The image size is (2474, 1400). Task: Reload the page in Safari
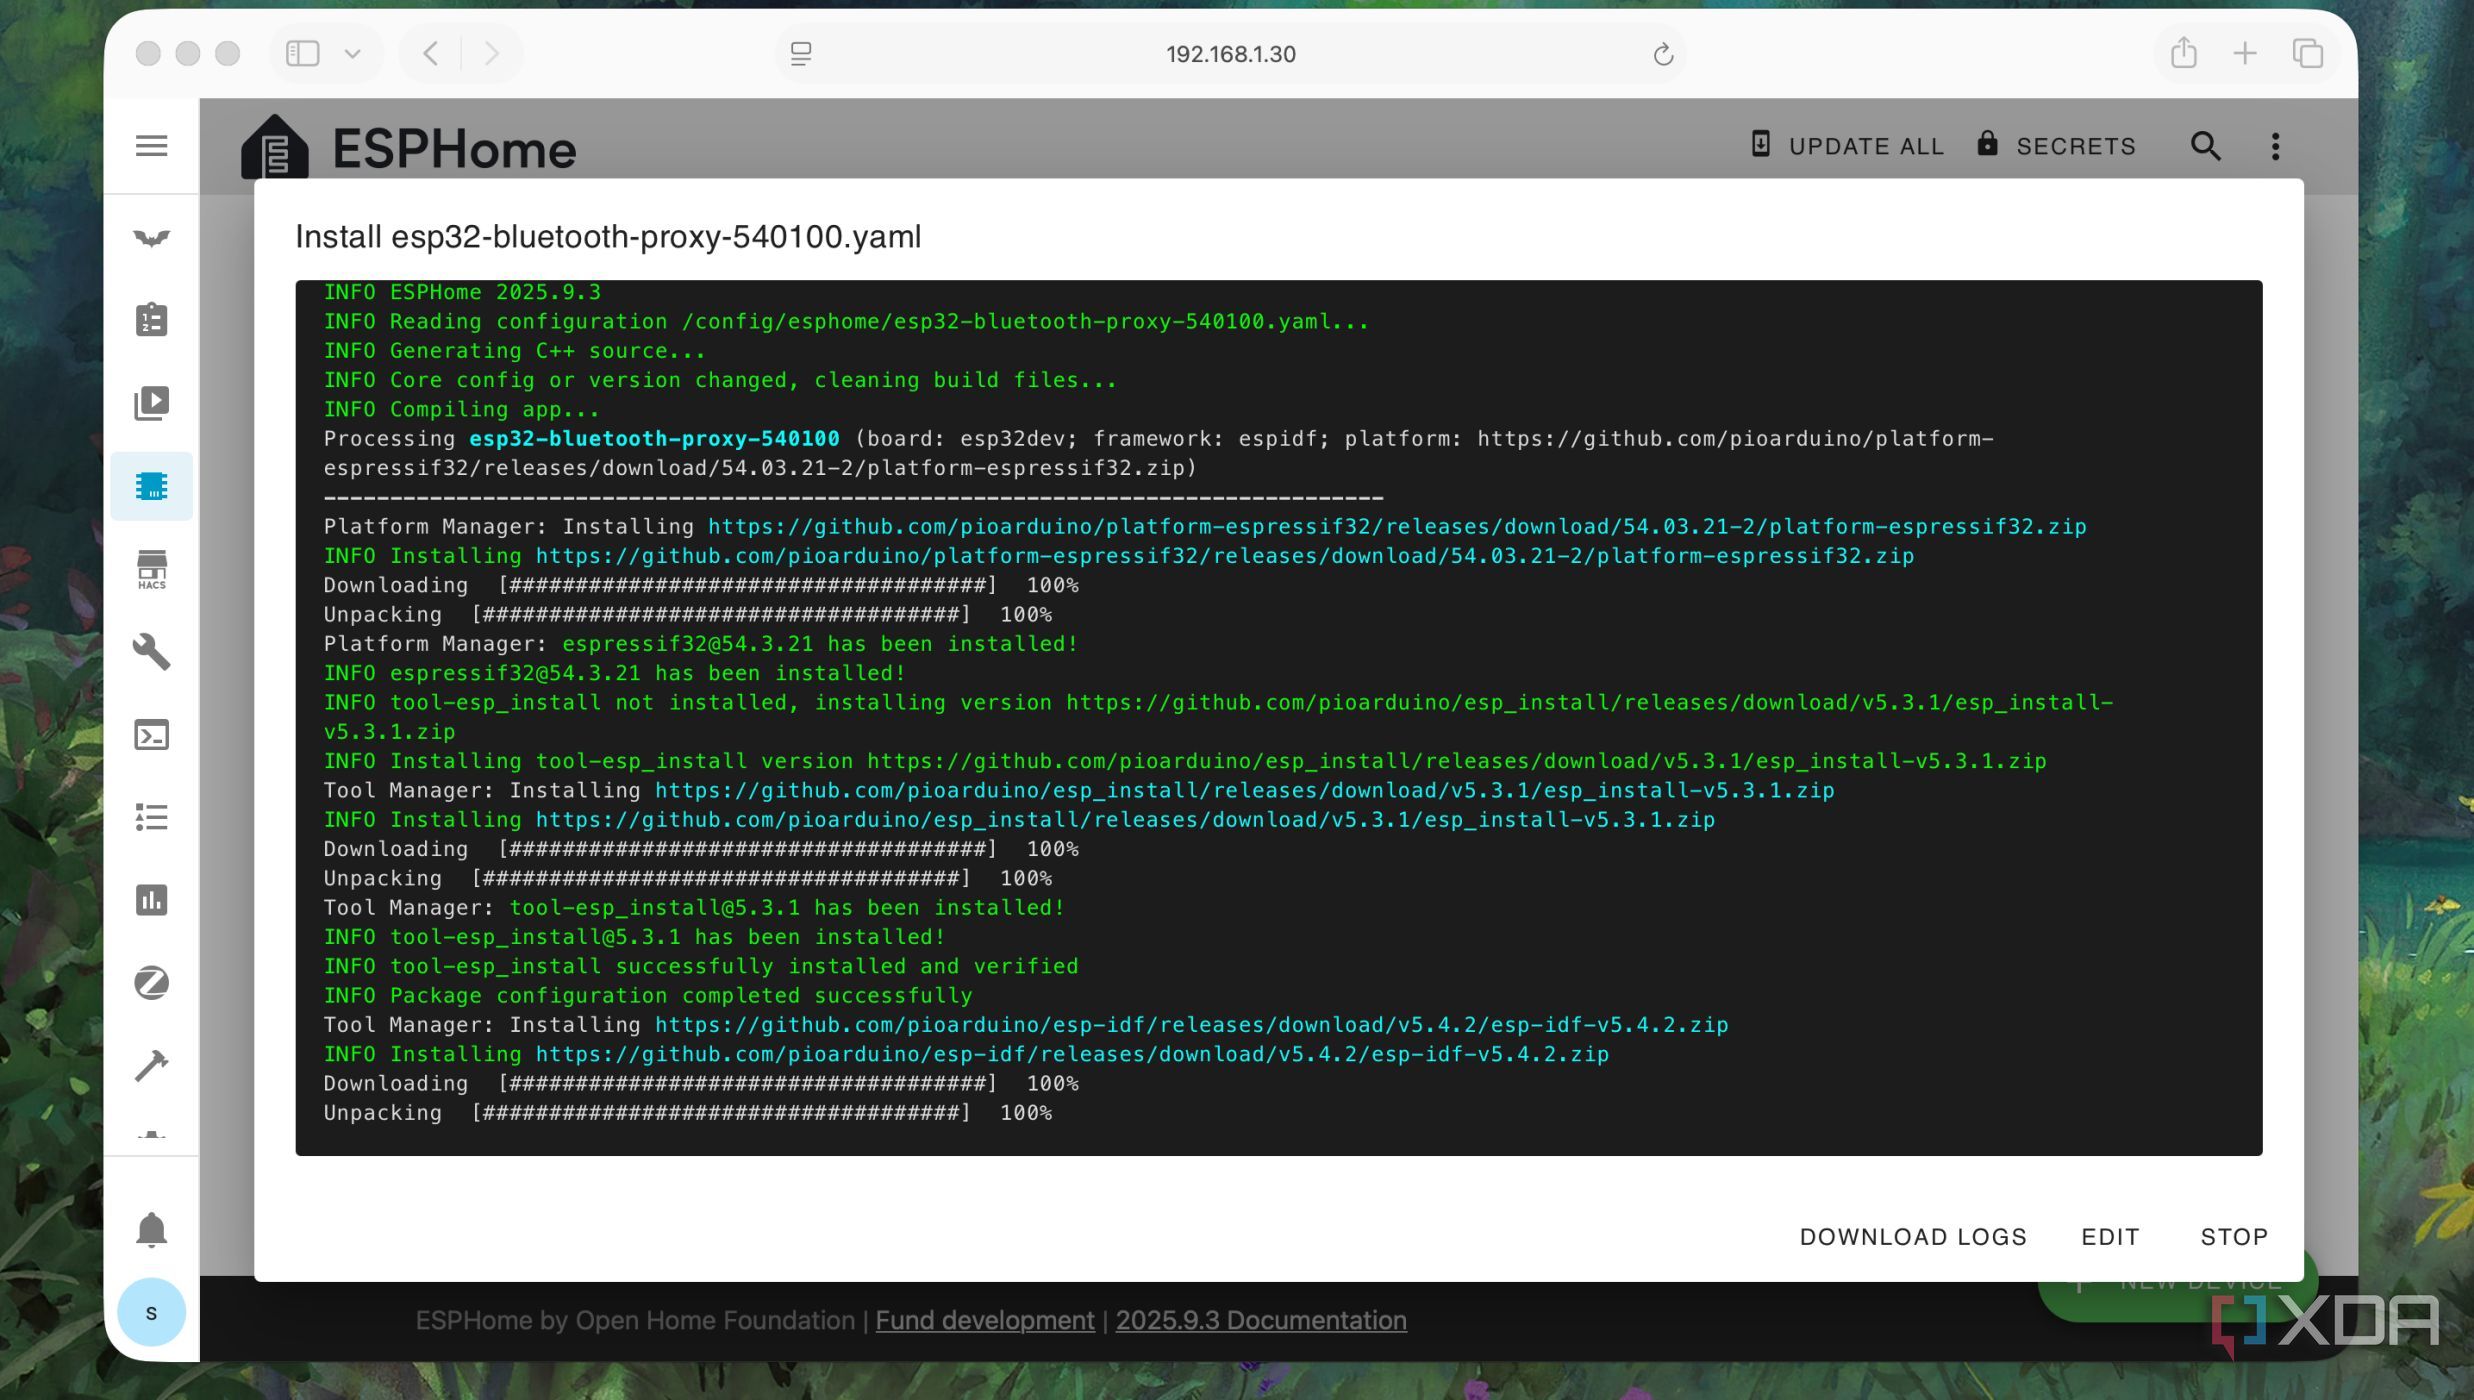point(1662,54)
